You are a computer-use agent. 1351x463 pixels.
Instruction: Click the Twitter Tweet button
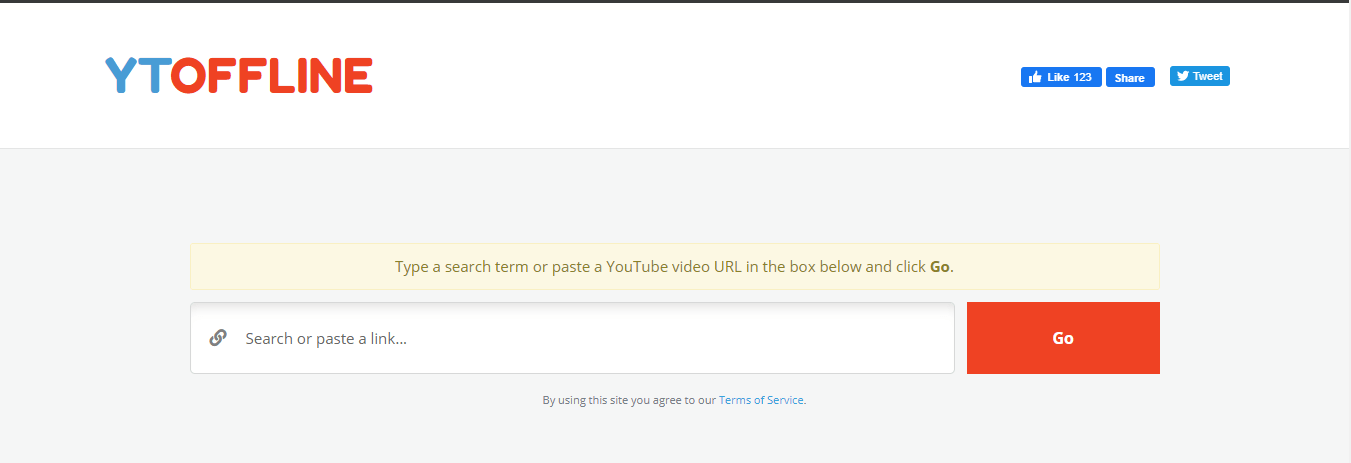point(1200,76)
